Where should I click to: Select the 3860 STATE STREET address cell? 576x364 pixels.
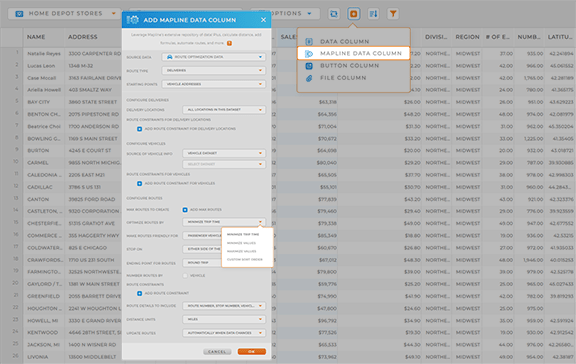93,102
